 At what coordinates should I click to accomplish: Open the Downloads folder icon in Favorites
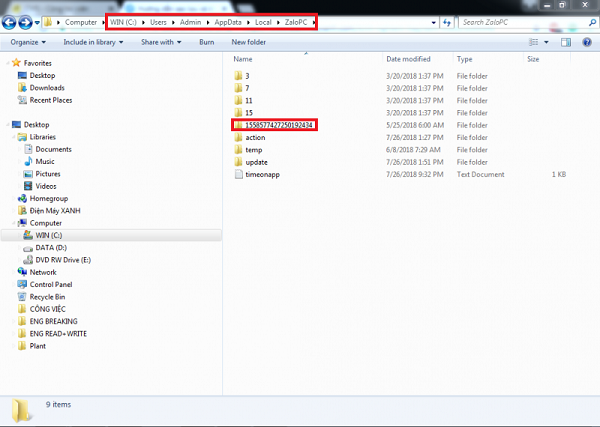coord(21,88)
